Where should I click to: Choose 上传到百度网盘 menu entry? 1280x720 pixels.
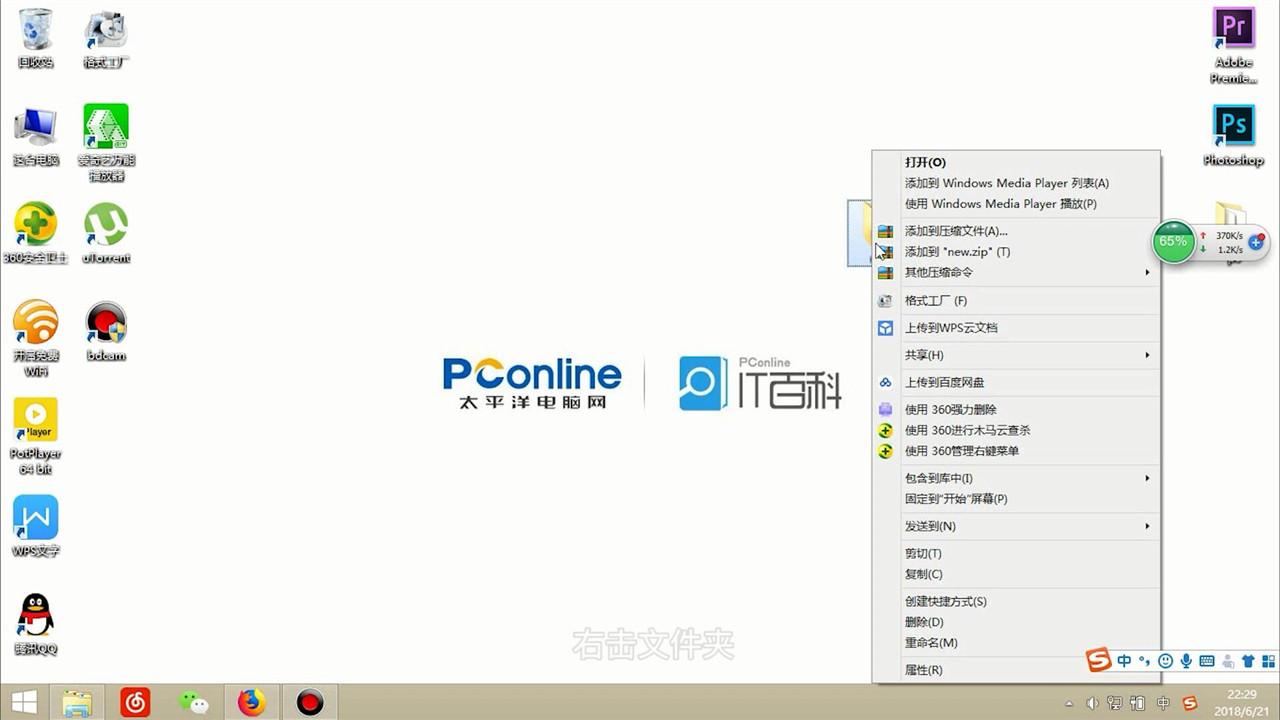1016,382
